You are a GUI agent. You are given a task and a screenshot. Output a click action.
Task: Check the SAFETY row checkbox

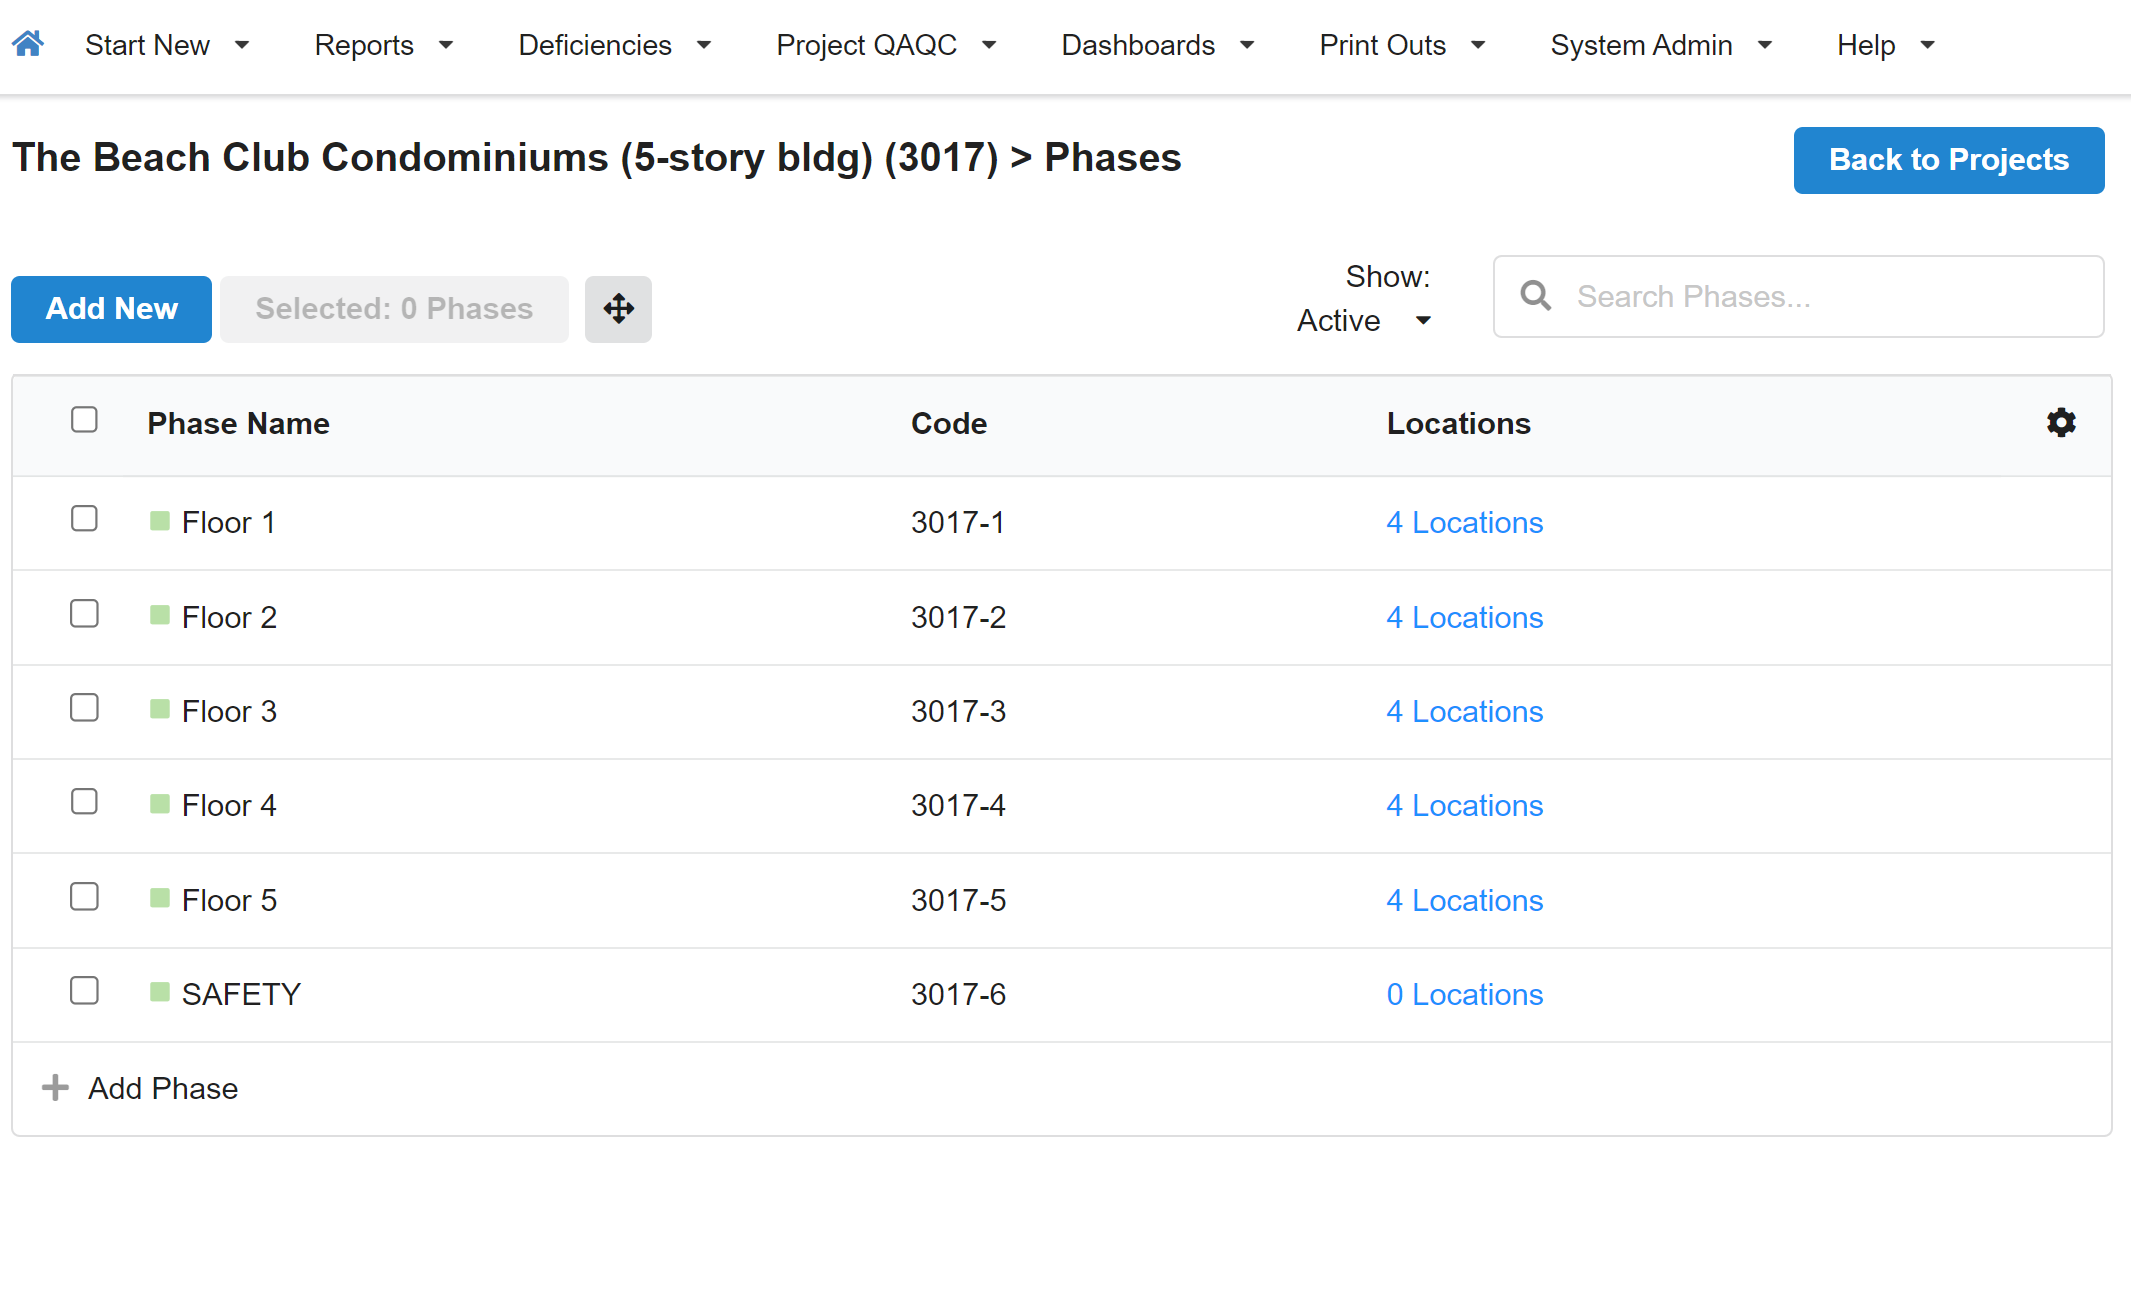[x=84, y=990]
